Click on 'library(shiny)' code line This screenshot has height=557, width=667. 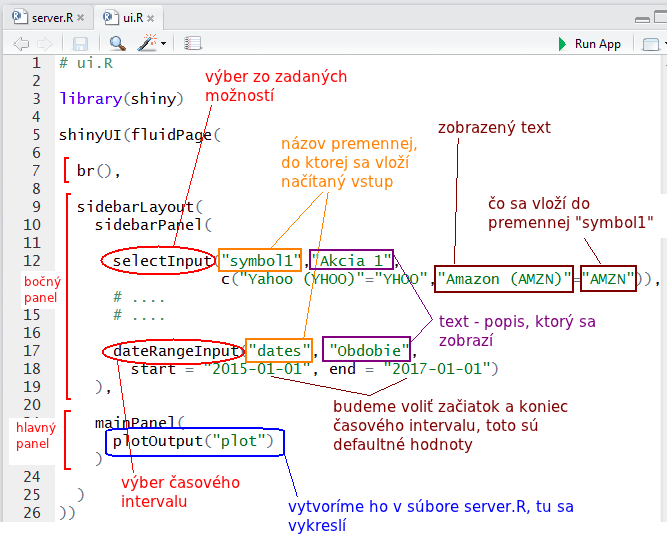click(121, 99)
